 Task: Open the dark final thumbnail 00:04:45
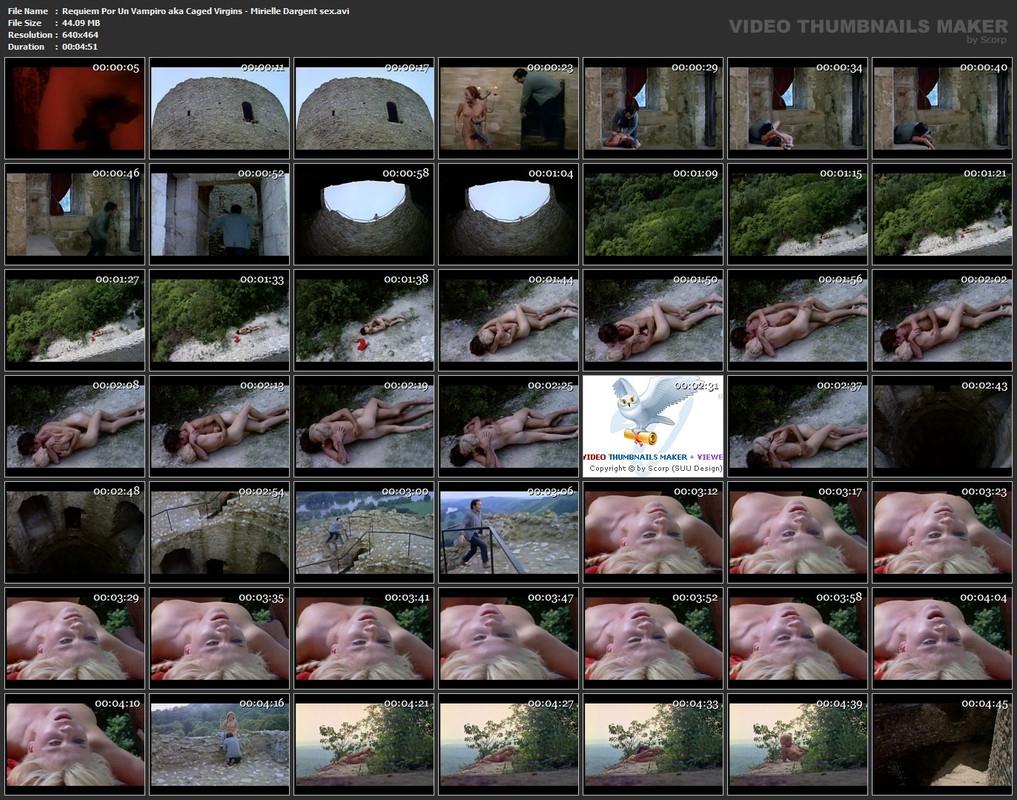point(942,744)
